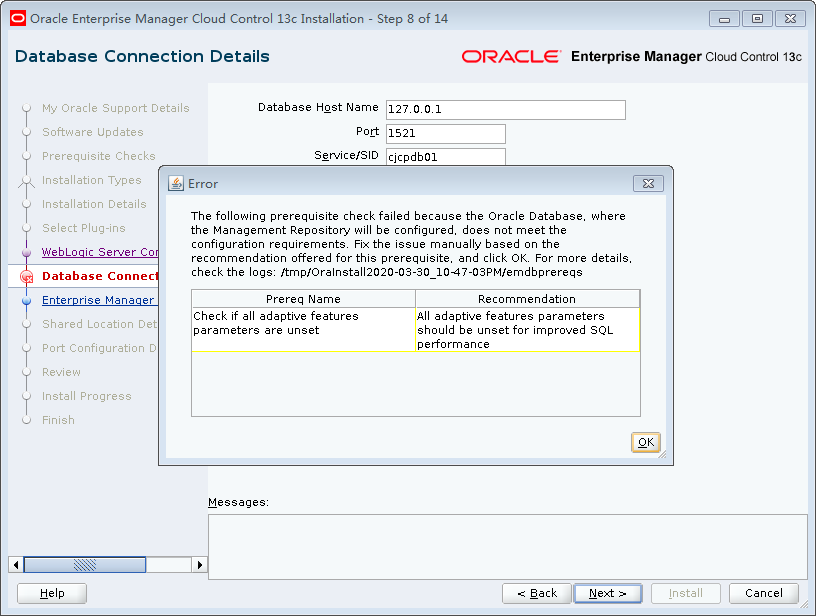Click the red error badge beside Database Connection
This screenshot has width=816, height=616.
tap(26, 277)
